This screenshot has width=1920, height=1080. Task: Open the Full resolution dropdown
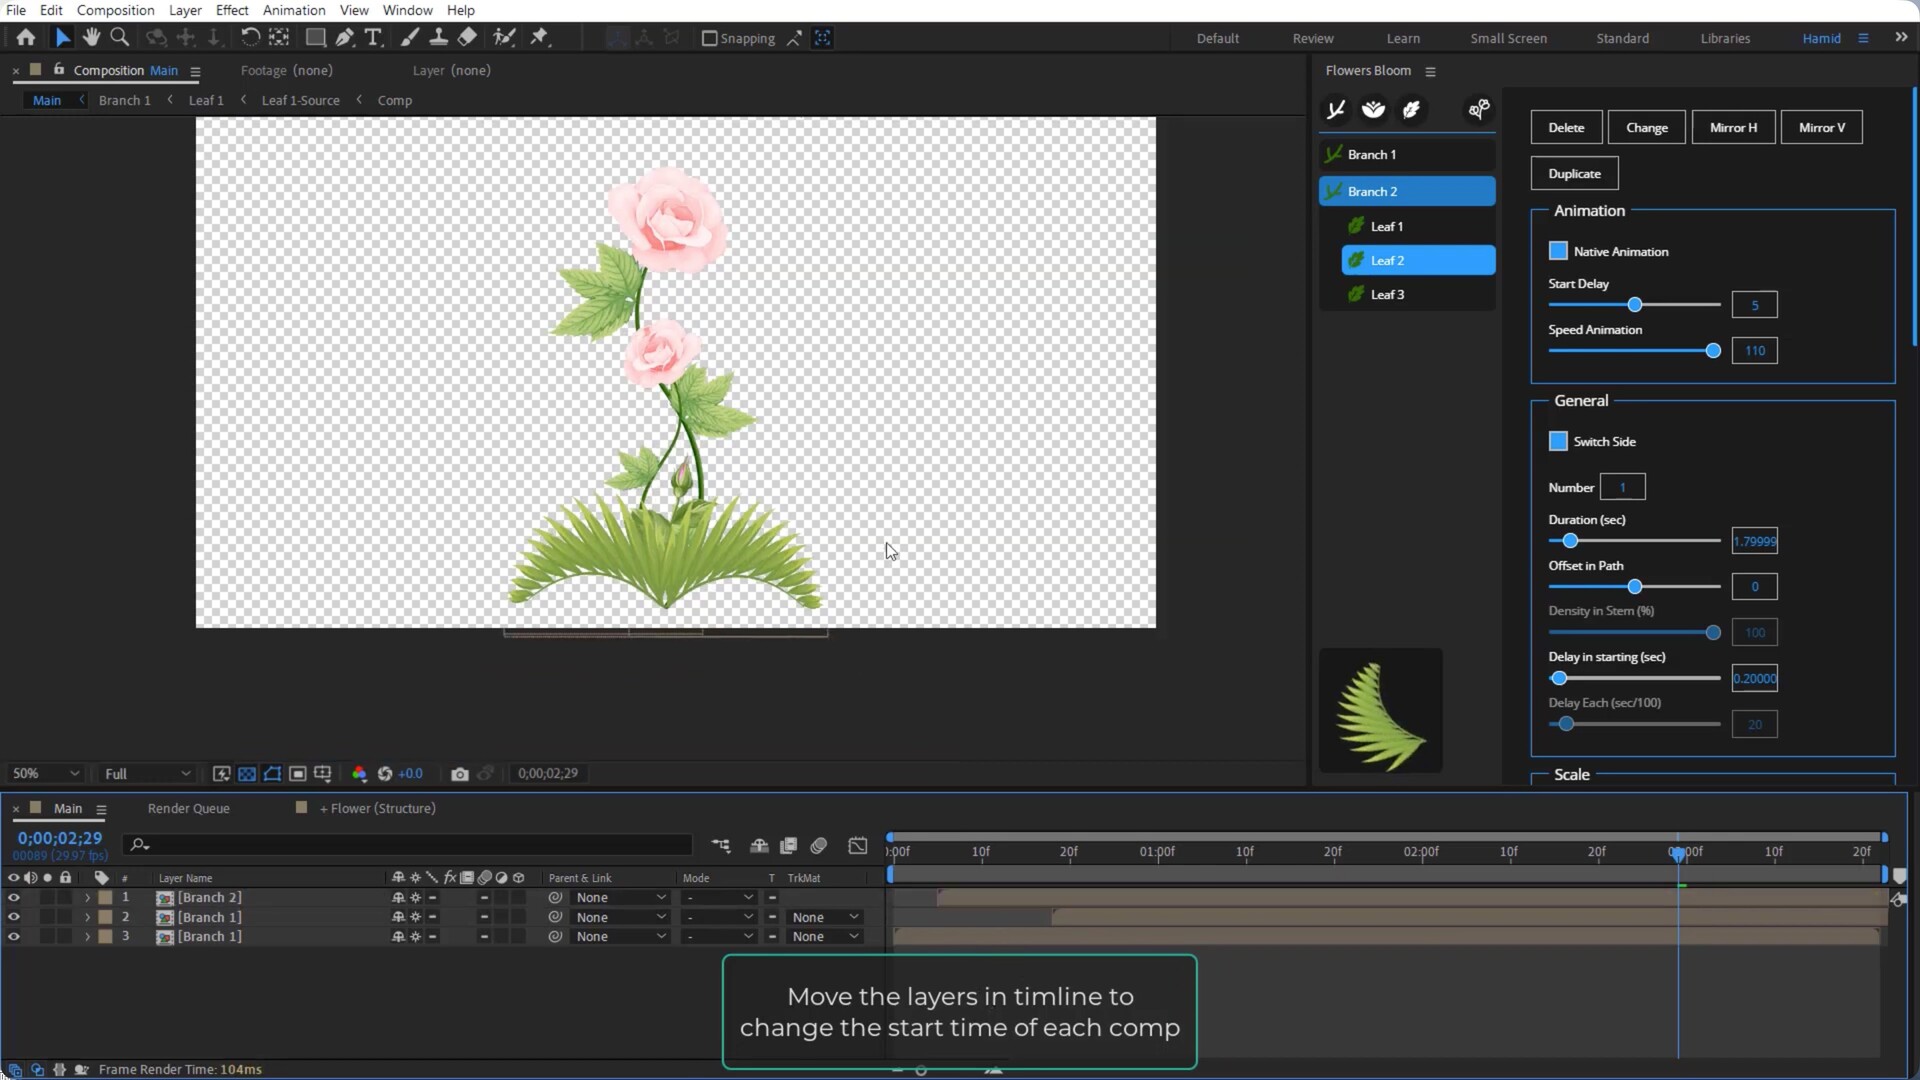(147, 774)
